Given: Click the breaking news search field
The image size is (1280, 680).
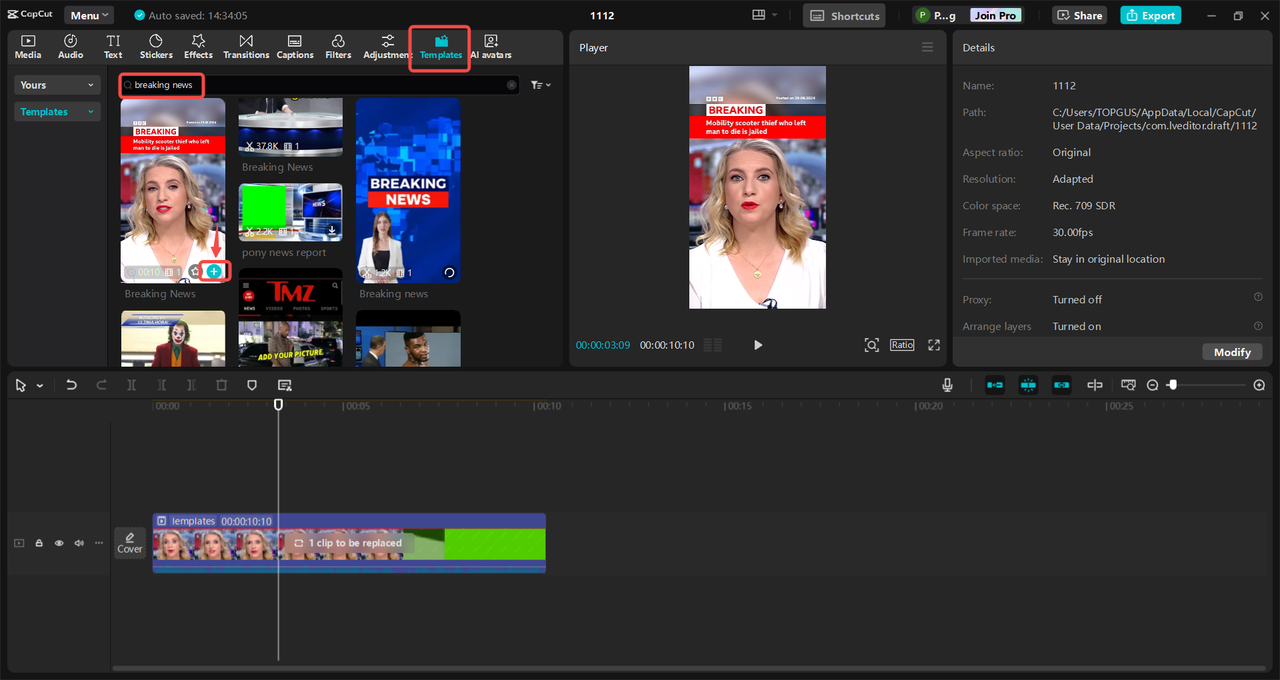Looking at the screenshot, I should click(165, 85).
